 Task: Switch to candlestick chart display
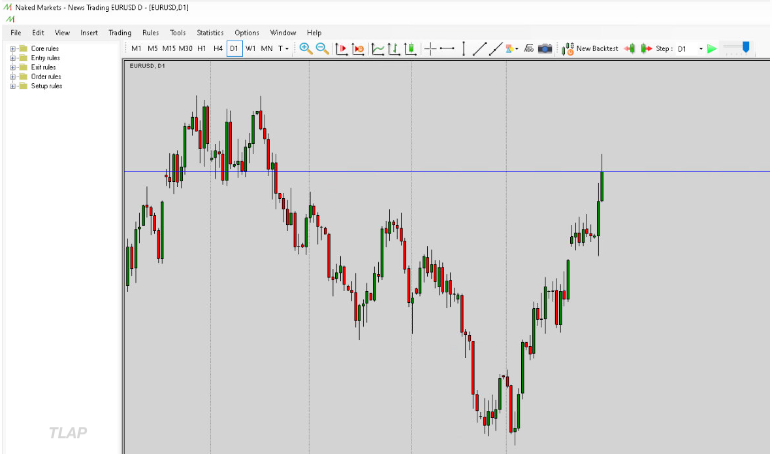(410, 49)
